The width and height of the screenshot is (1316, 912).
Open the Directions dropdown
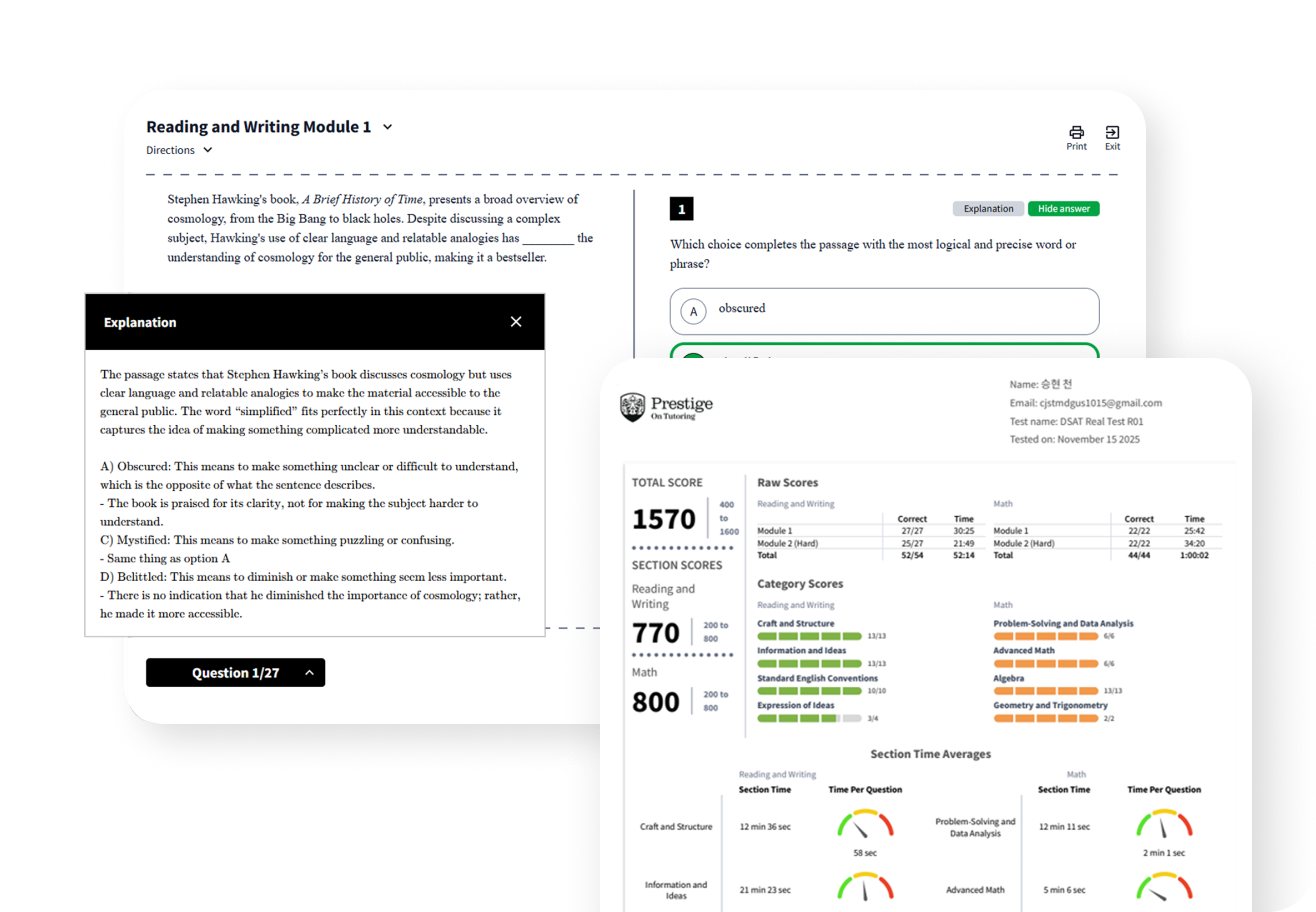pos(180,150)
